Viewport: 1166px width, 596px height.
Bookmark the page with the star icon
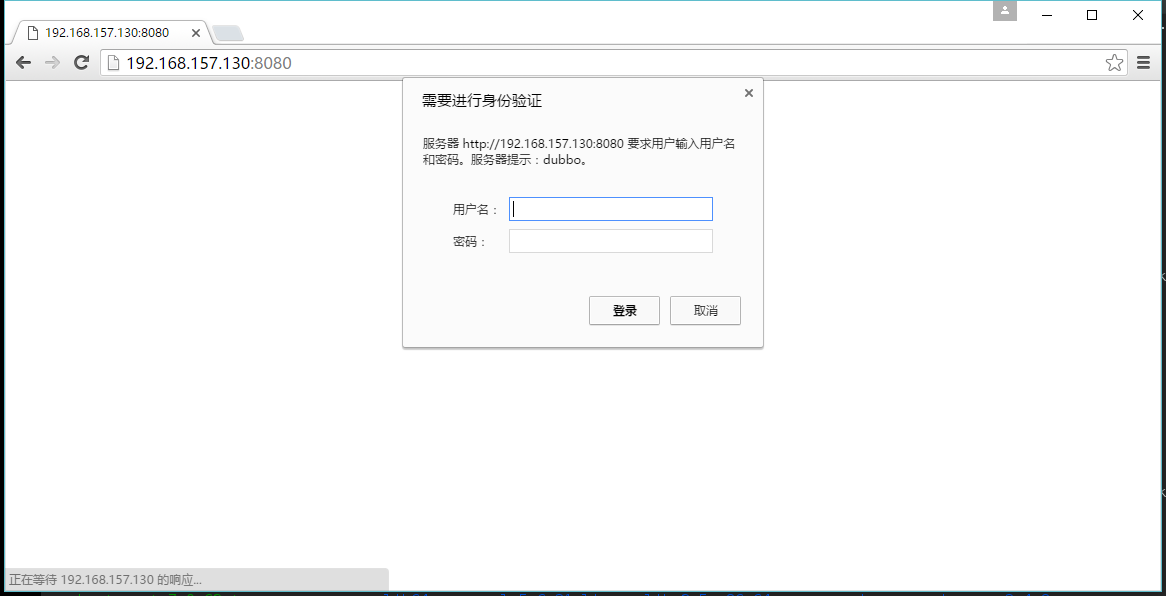[1114, 62]
